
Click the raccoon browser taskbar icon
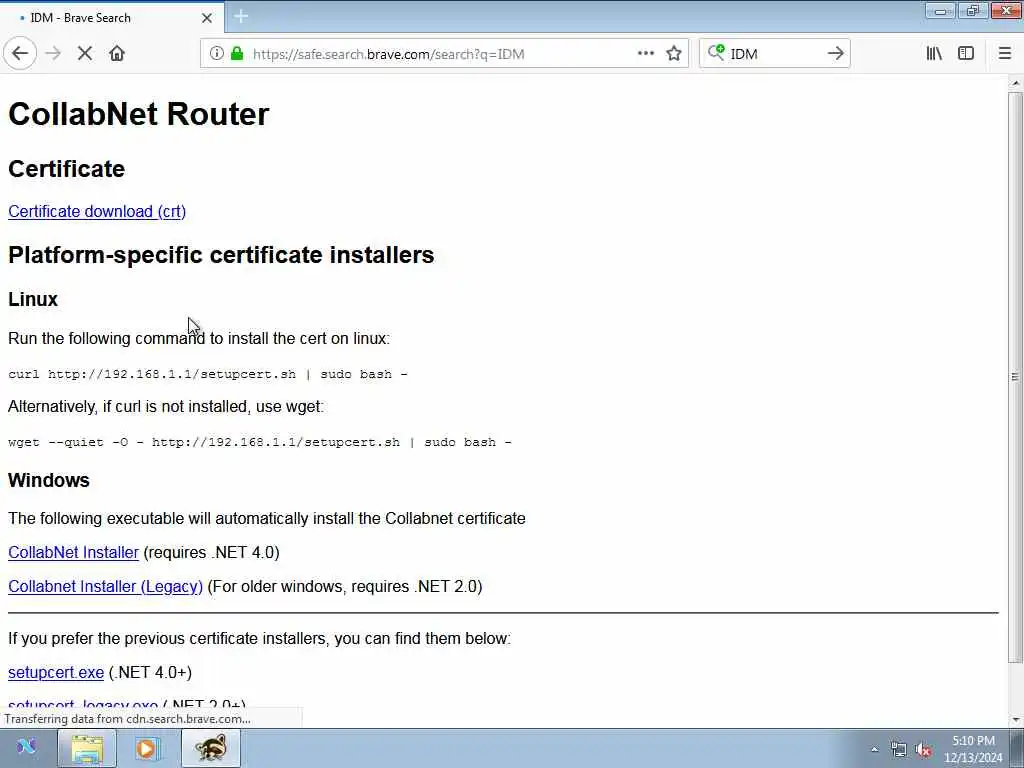click(x=210, y=748)
